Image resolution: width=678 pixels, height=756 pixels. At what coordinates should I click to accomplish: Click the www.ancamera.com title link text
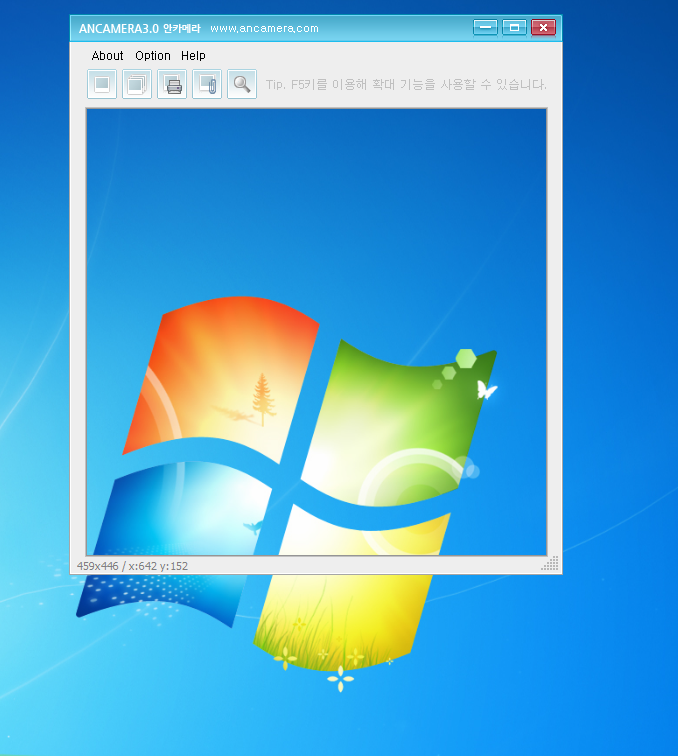264,28
